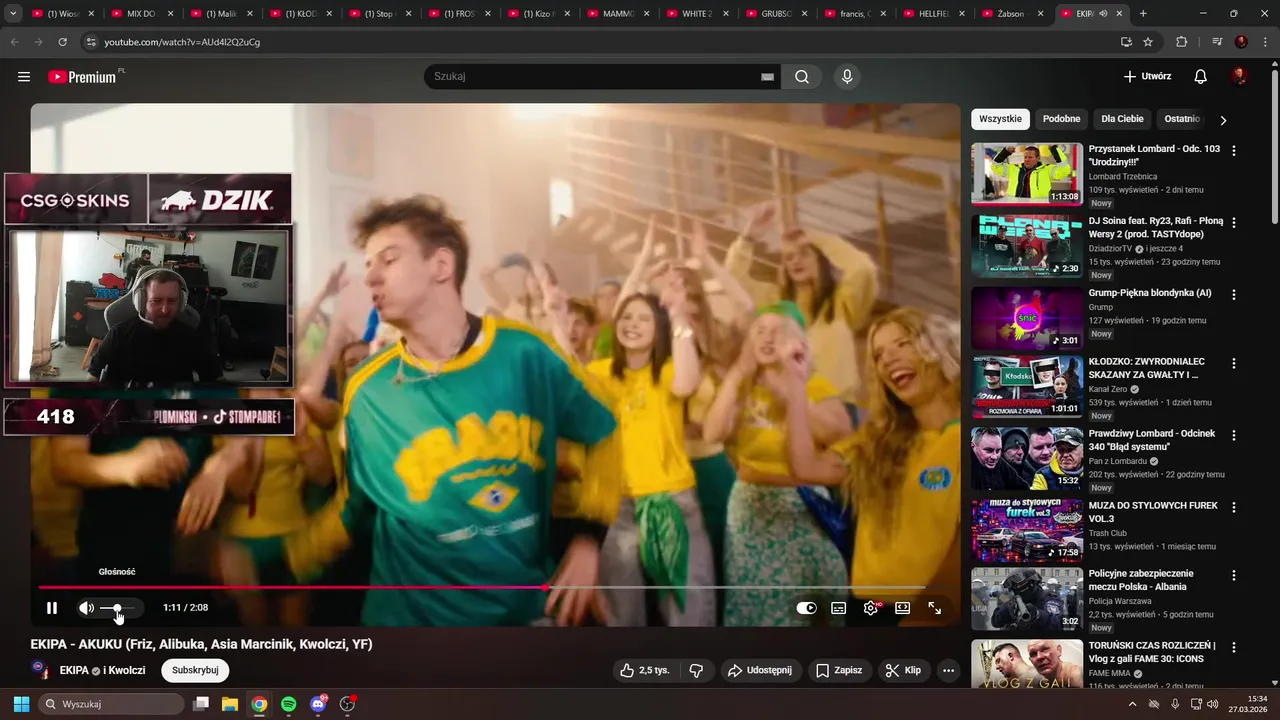The height and width of the screenshot is (720, 1280).
Task: Open the on-screen keyboard icon in search
Action: click(767, 77)
